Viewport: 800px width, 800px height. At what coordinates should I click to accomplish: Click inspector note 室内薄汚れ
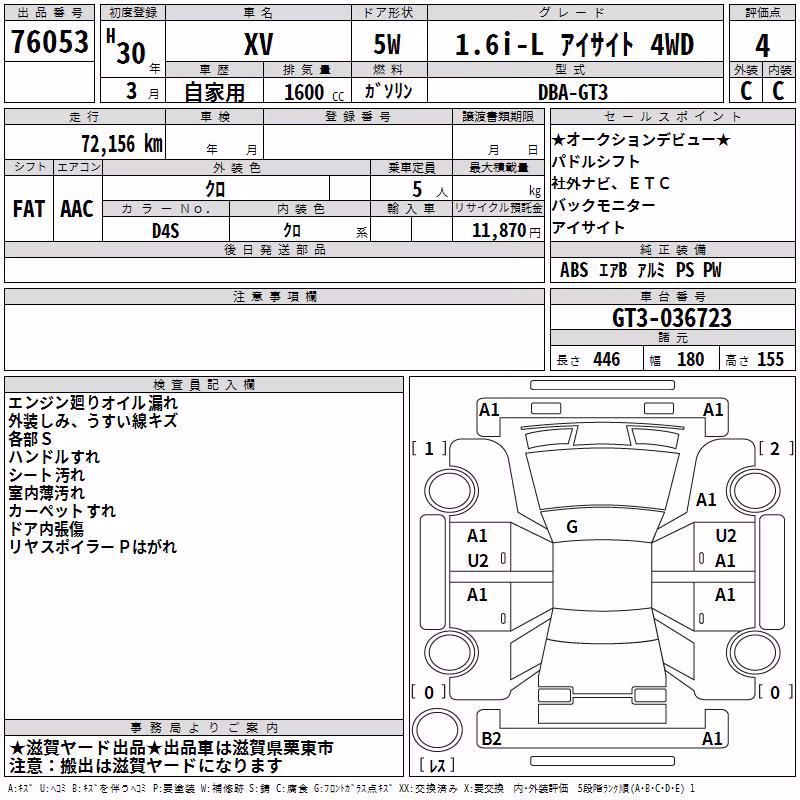coord(46,492)
